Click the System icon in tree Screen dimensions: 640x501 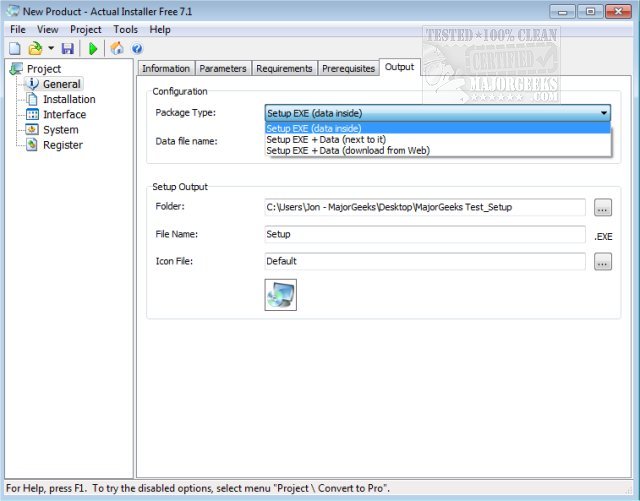pos(32,130)
